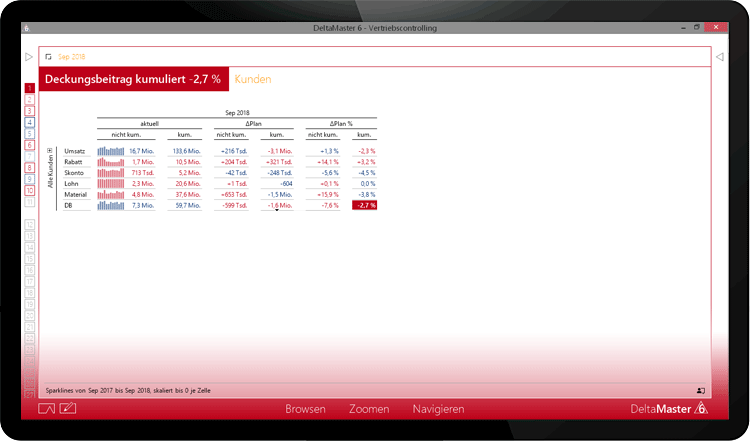The width and height of the screenshot is (750, 441).
Task: Go to report page 1
Action: click(30, 88)
